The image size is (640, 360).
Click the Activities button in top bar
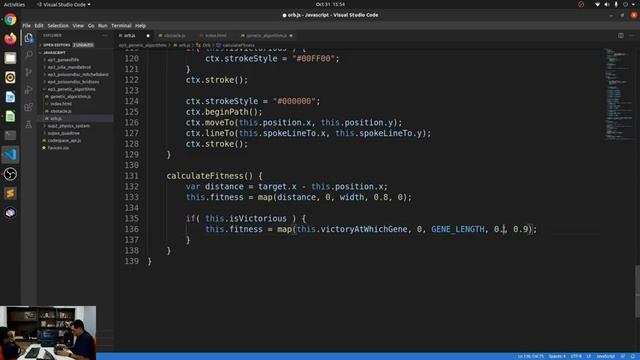pos(14,4)
